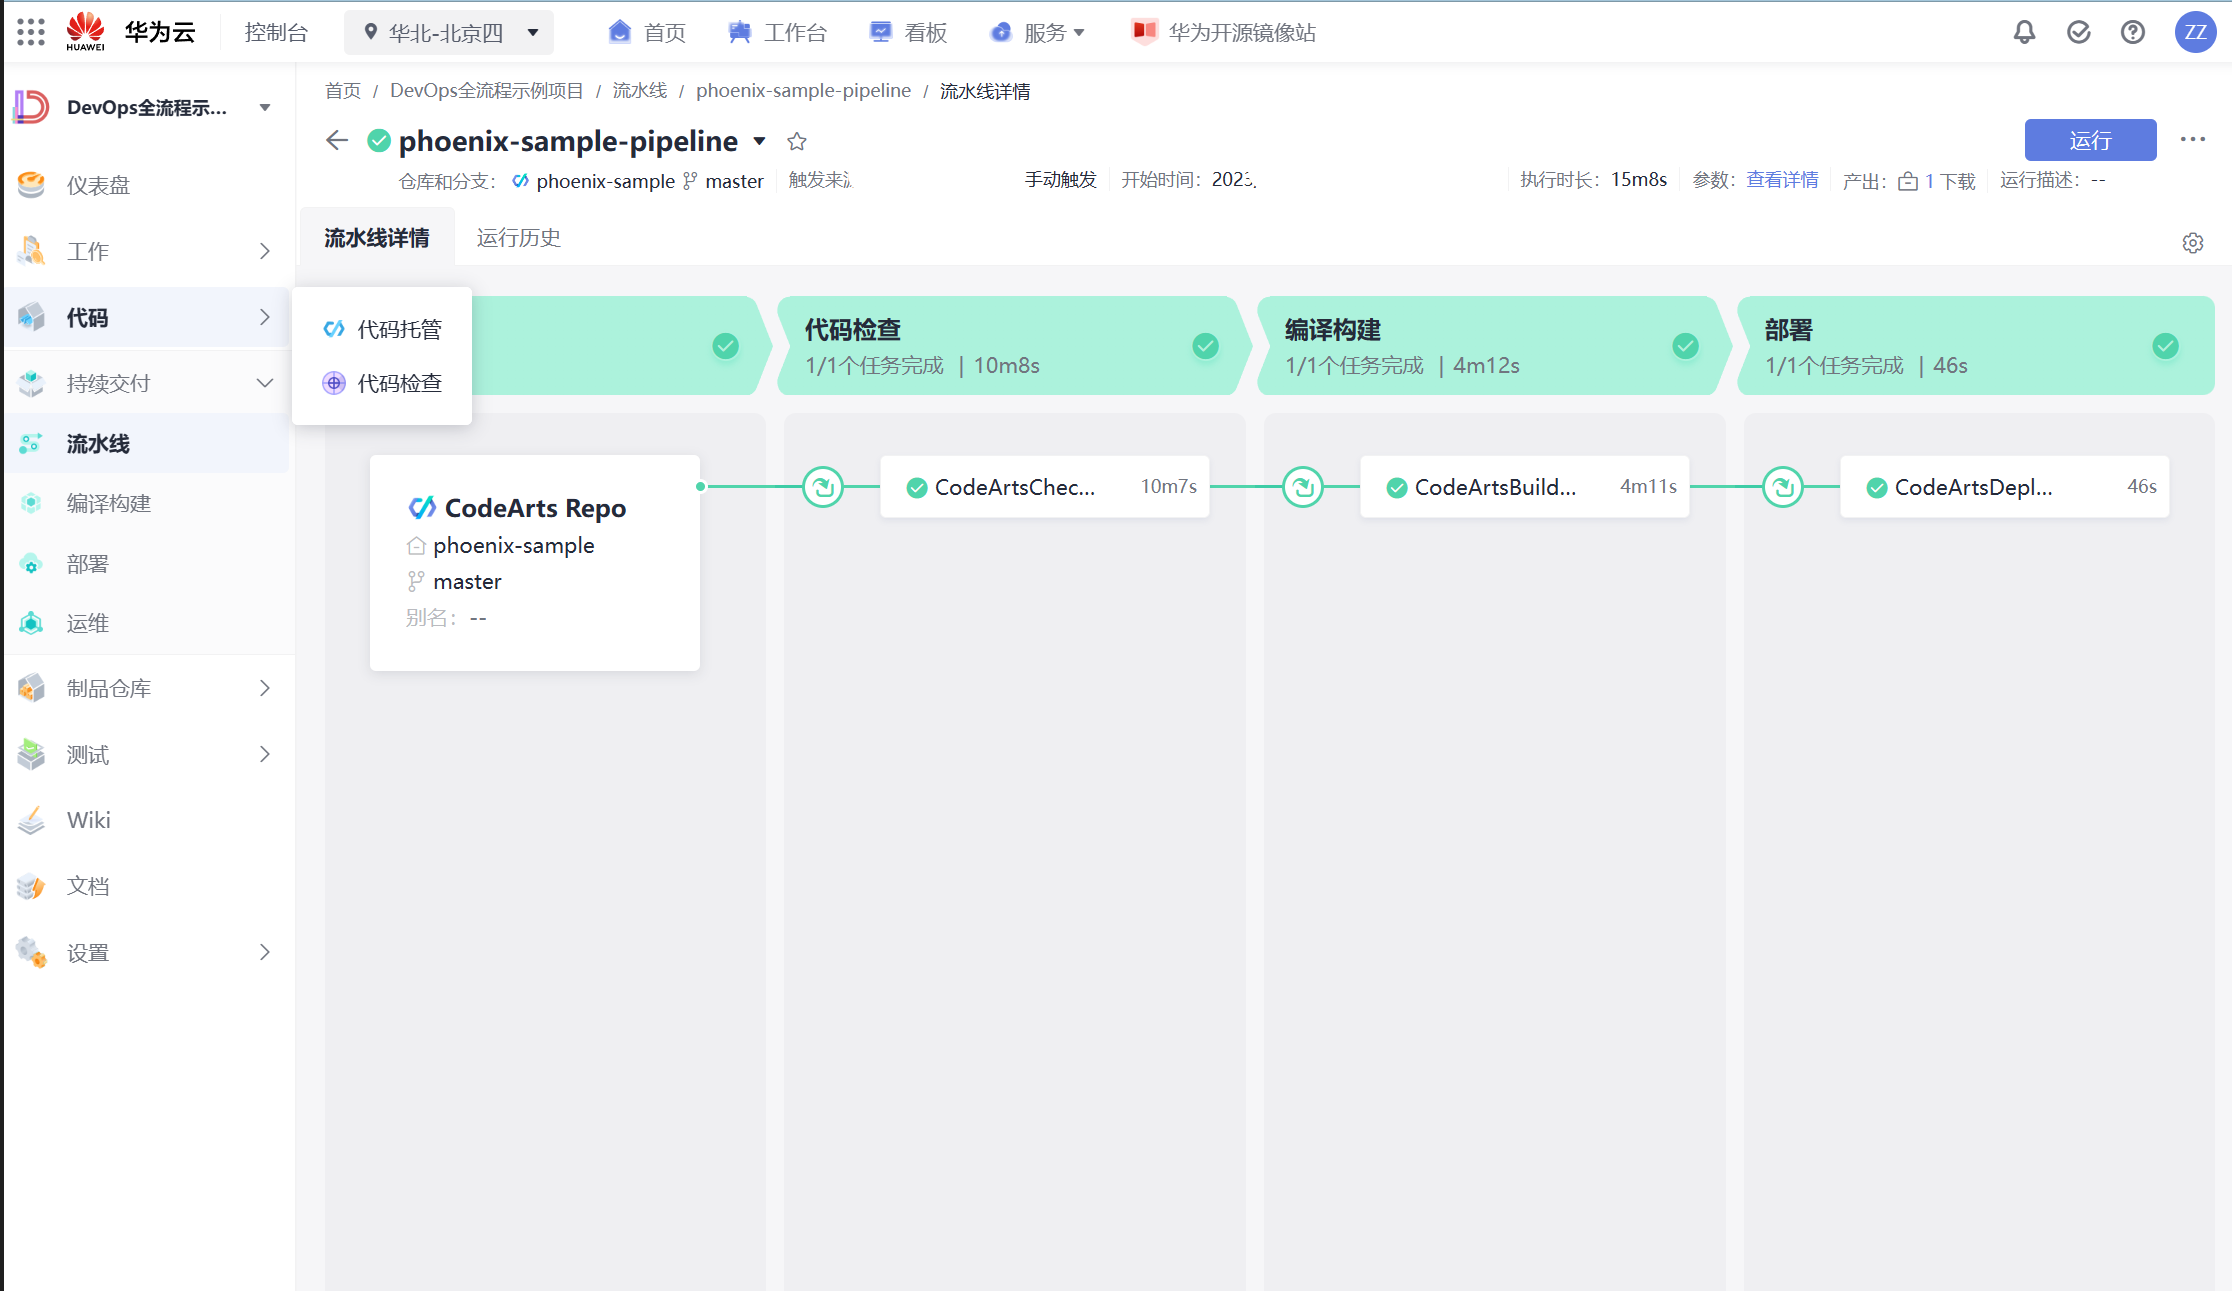Select 代码检查 in the popup submenu

pos(399,383)
